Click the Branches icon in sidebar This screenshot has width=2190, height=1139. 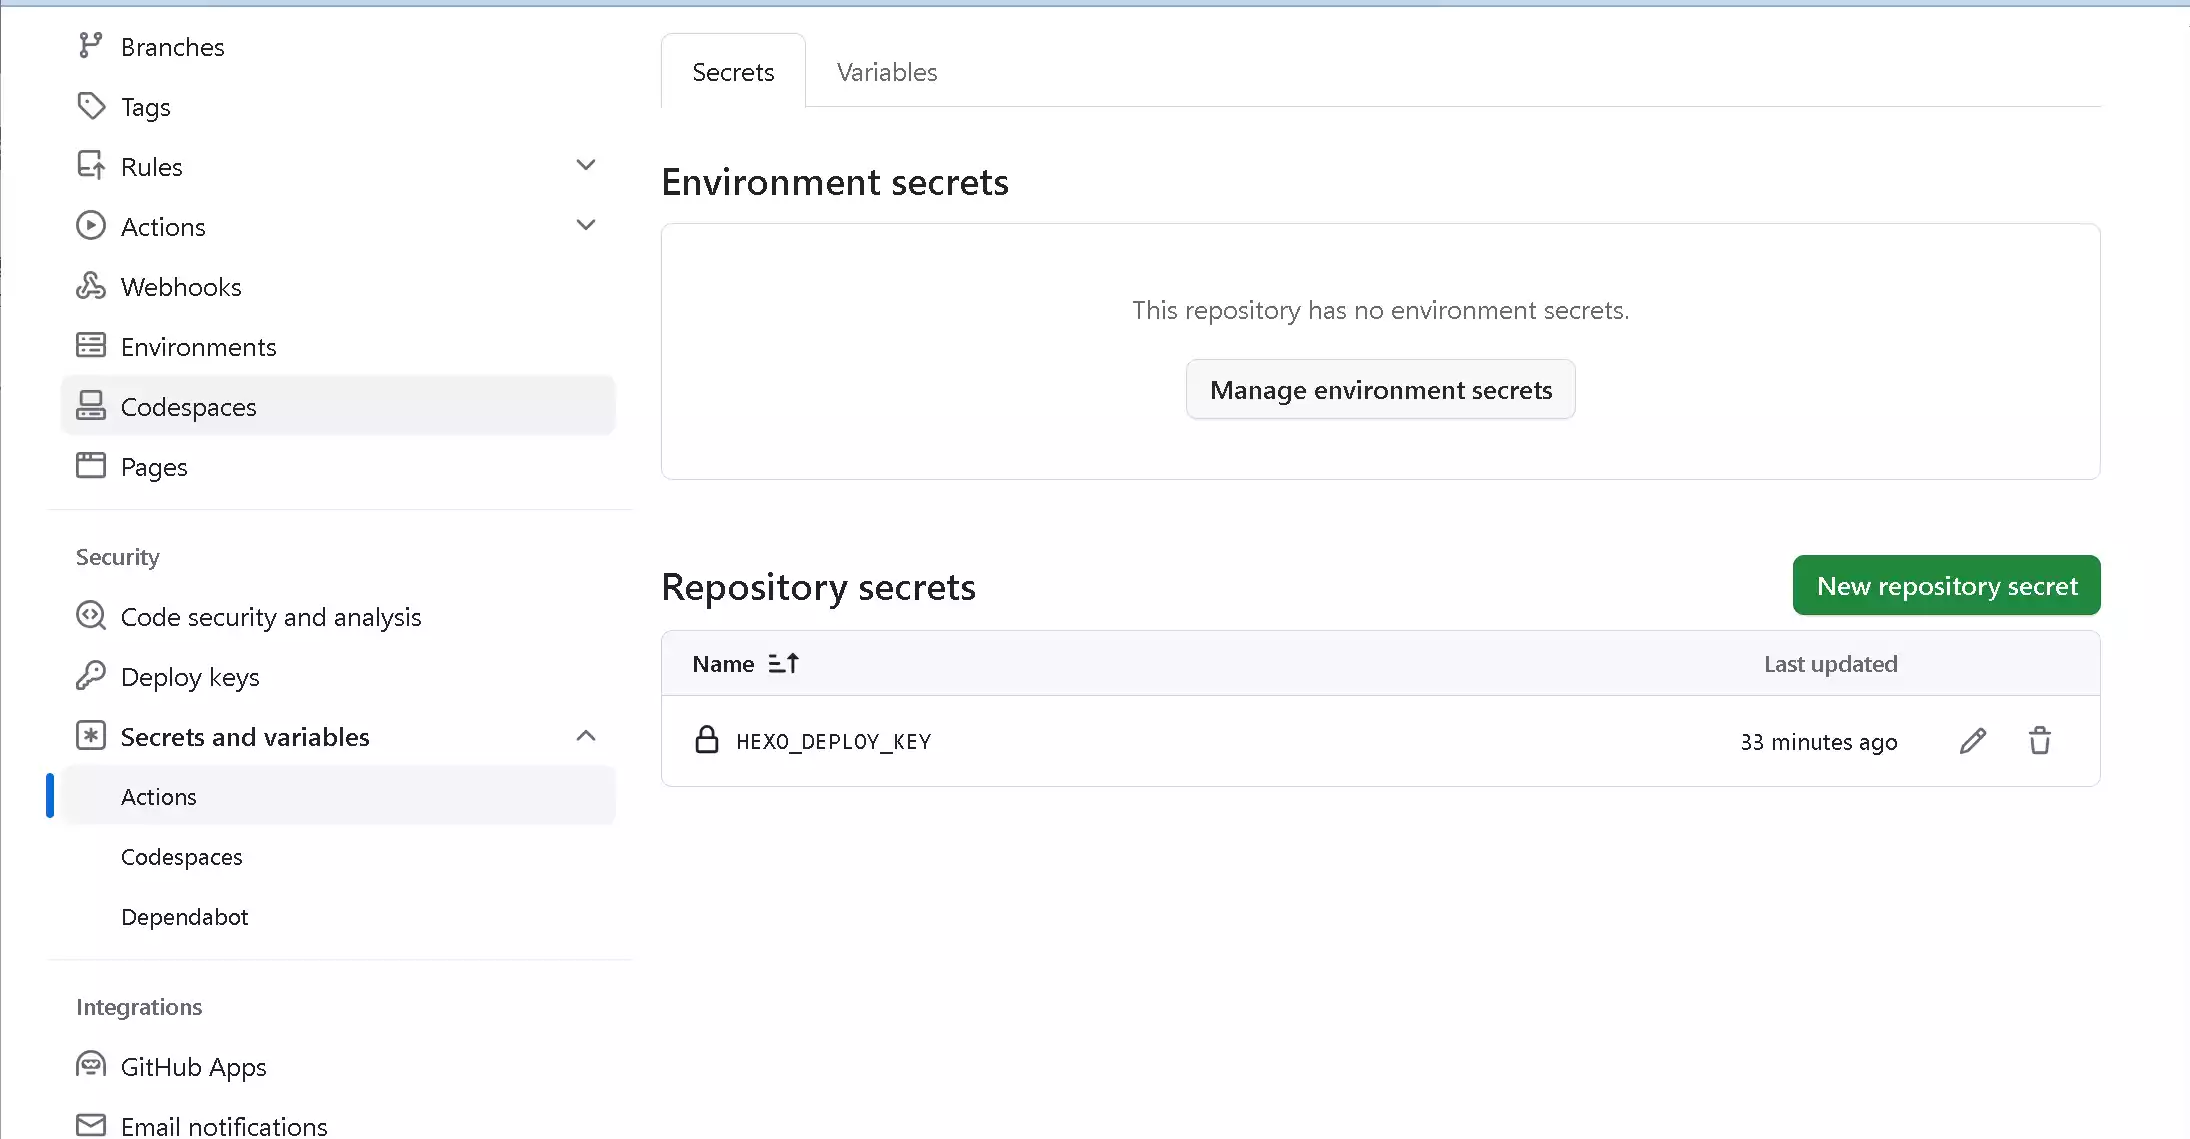tap(90, 46)
